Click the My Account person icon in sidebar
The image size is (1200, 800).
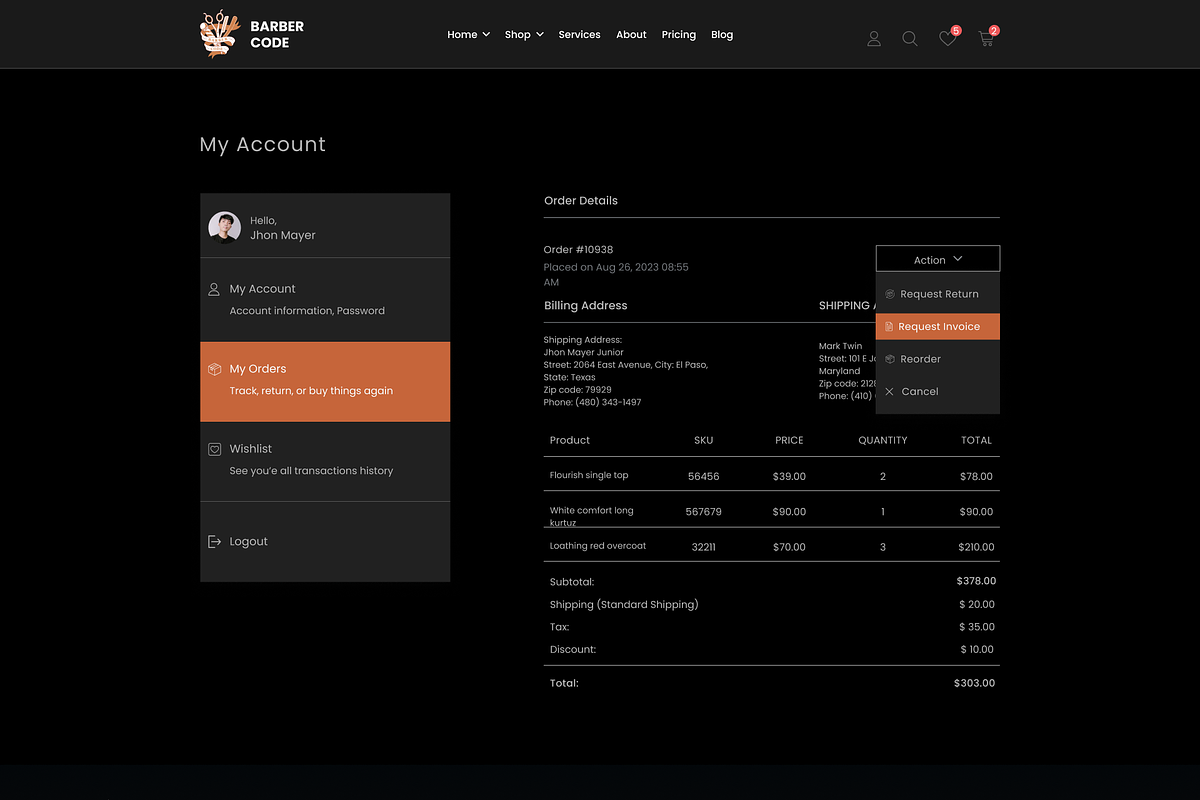click(x=214, y=289)
